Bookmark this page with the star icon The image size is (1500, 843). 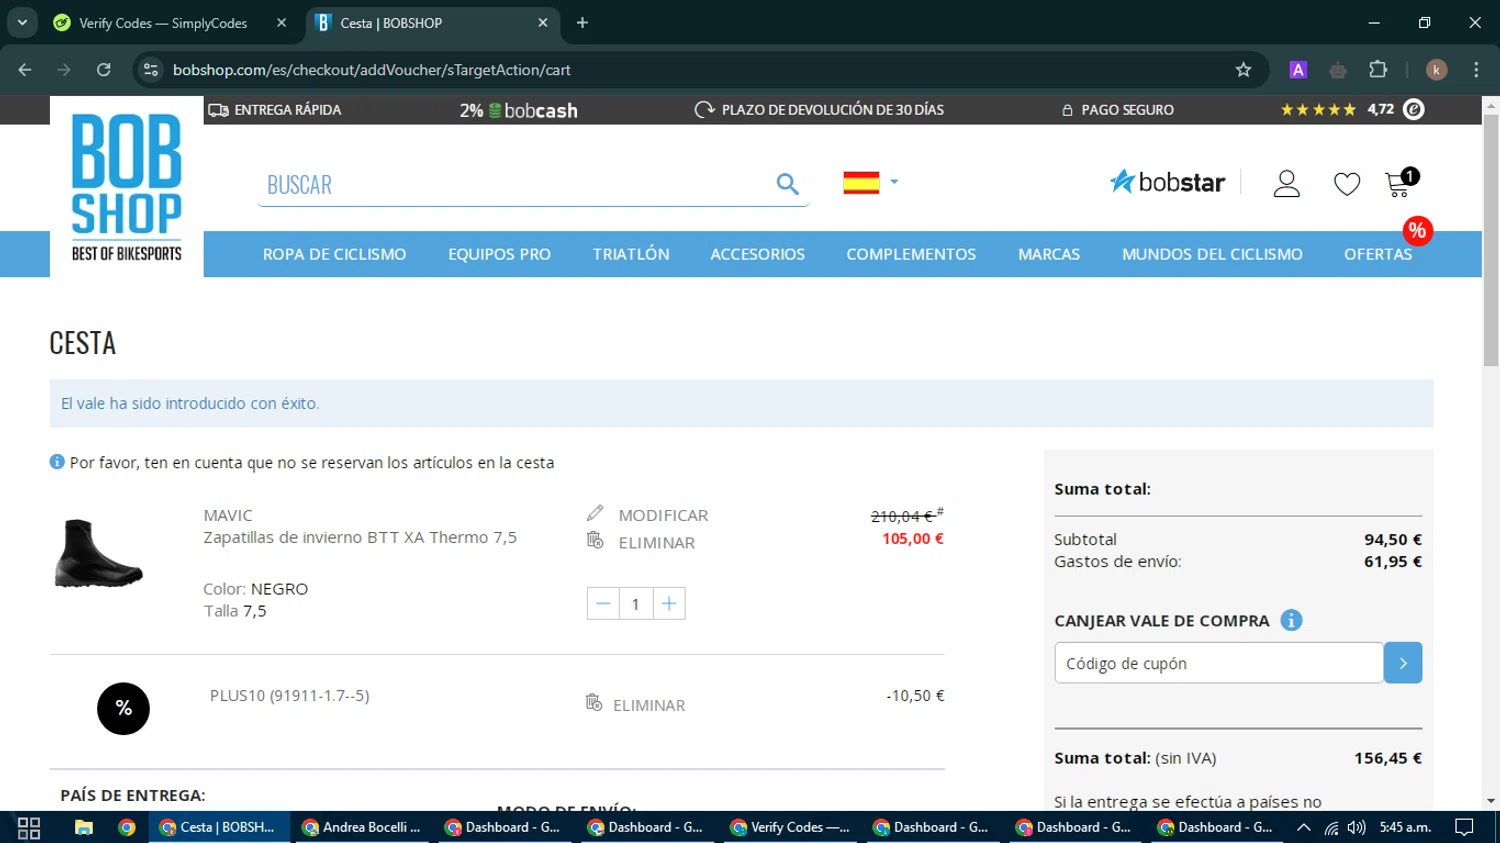tap(1243, 70)
